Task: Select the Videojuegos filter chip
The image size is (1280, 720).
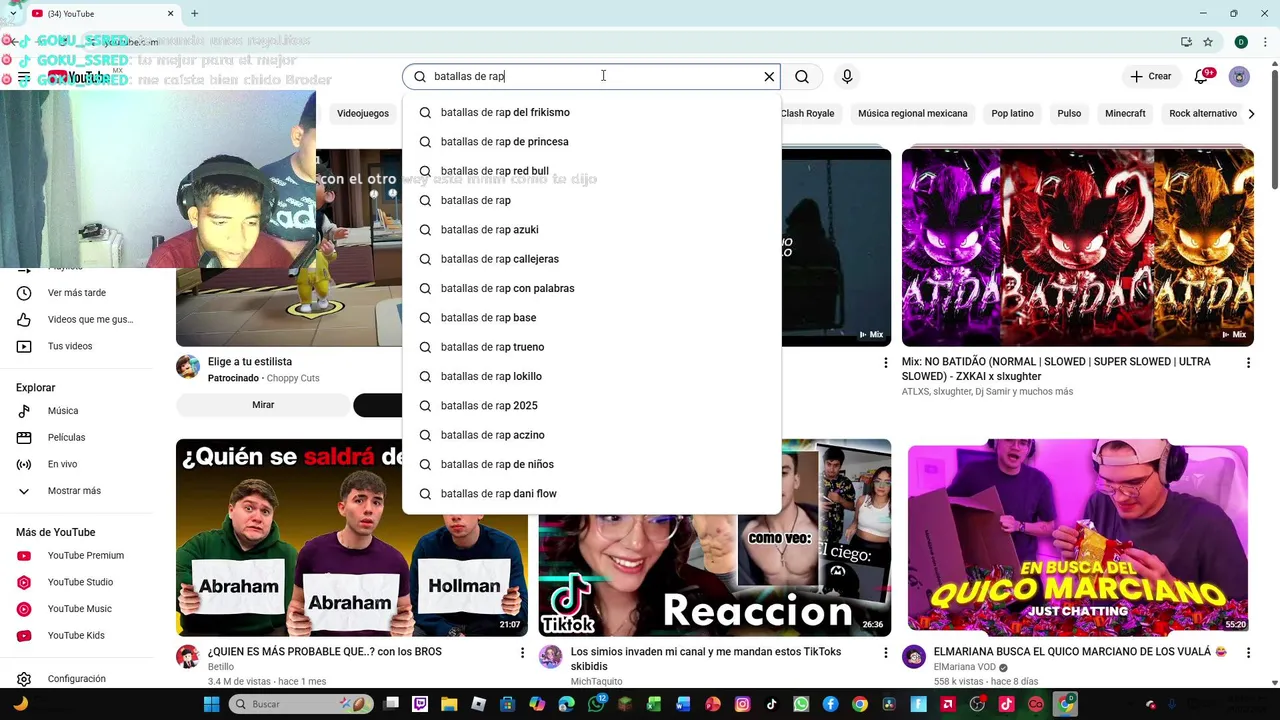Action: coord(363,114)
